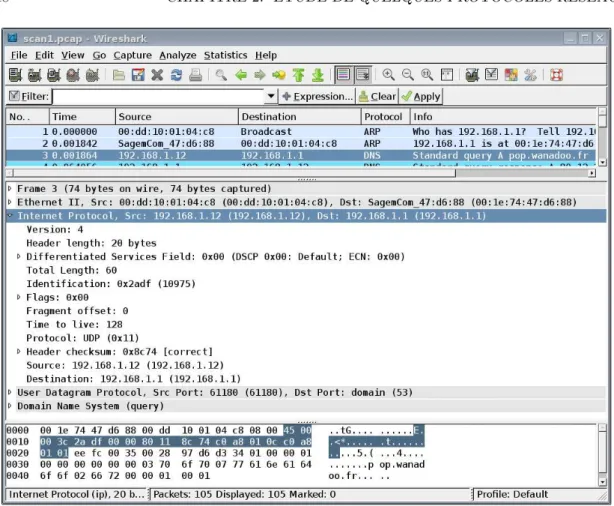This screenshot has height=506, width=614.
Task: Click the hex dump pane scrollbar
Action: [602, 455]
